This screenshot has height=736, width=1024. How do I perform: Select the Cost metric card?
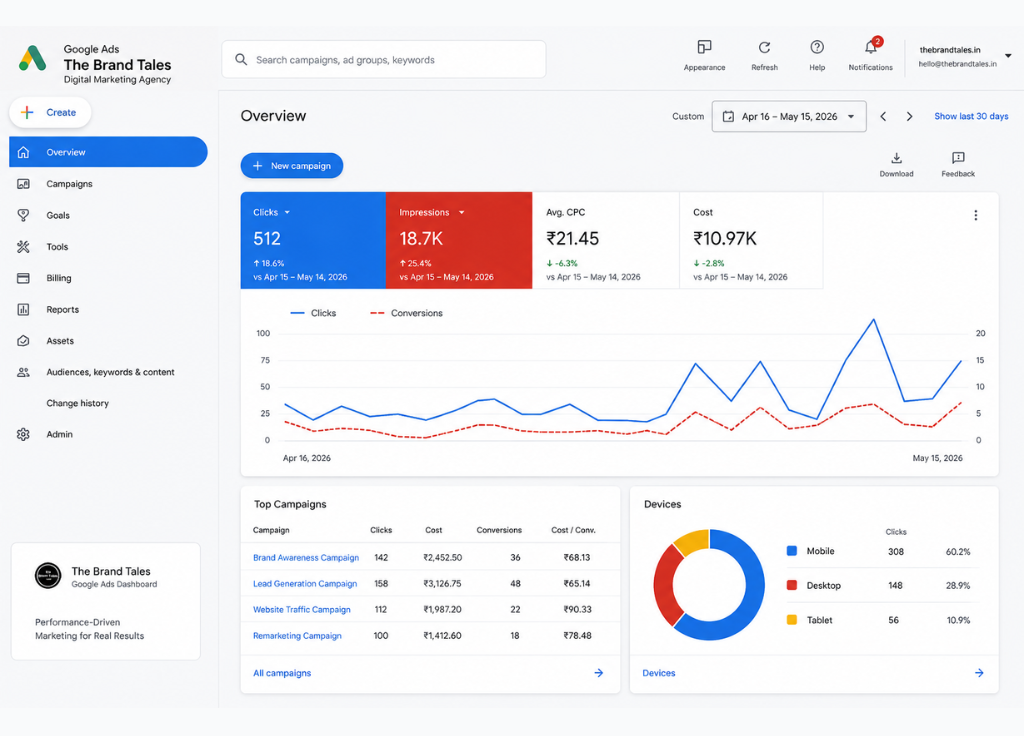click(x=751, y=240)
